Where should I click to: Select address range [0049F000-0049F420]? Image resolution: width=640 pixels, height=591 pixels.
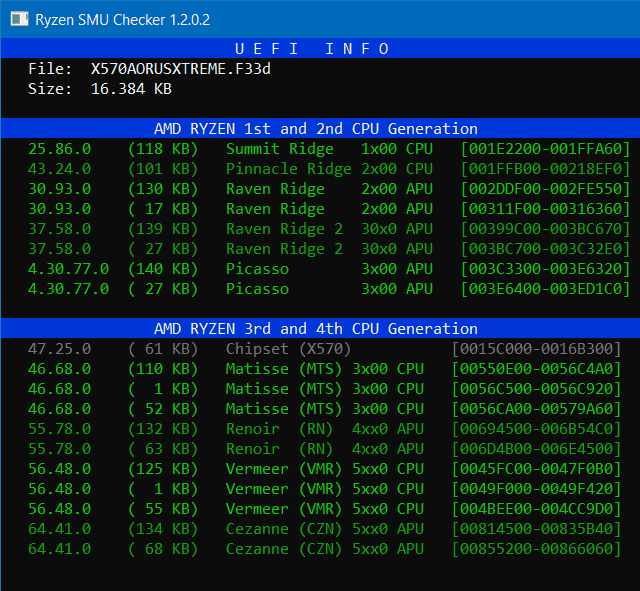[x=536, y=489]
